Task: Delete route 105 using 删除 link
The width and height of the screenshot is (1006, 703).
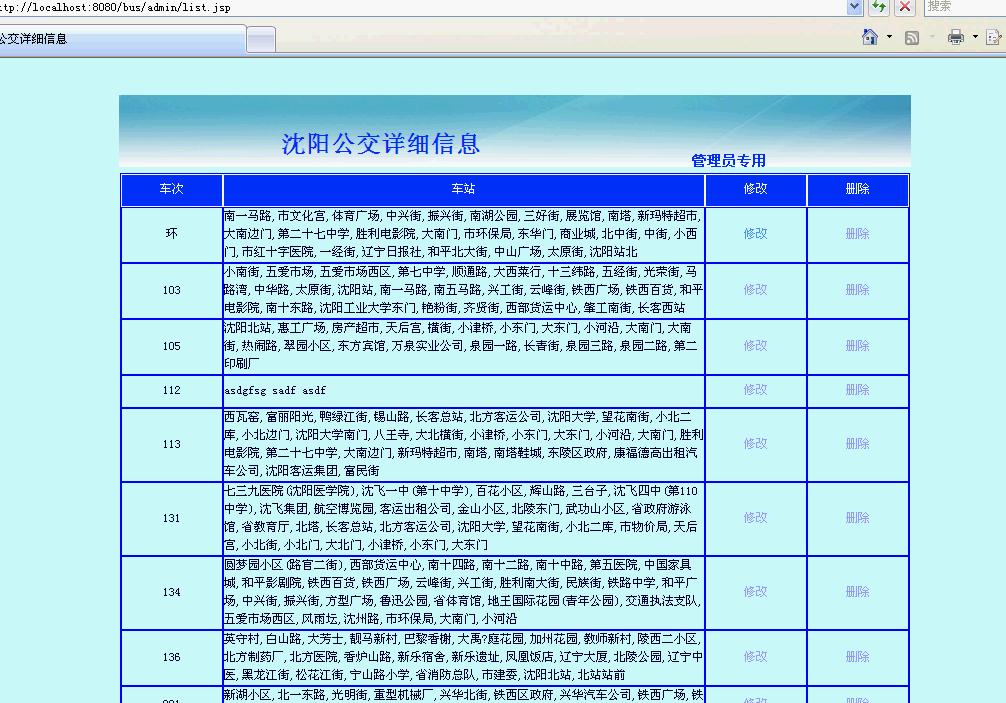Action: [857, 346]
